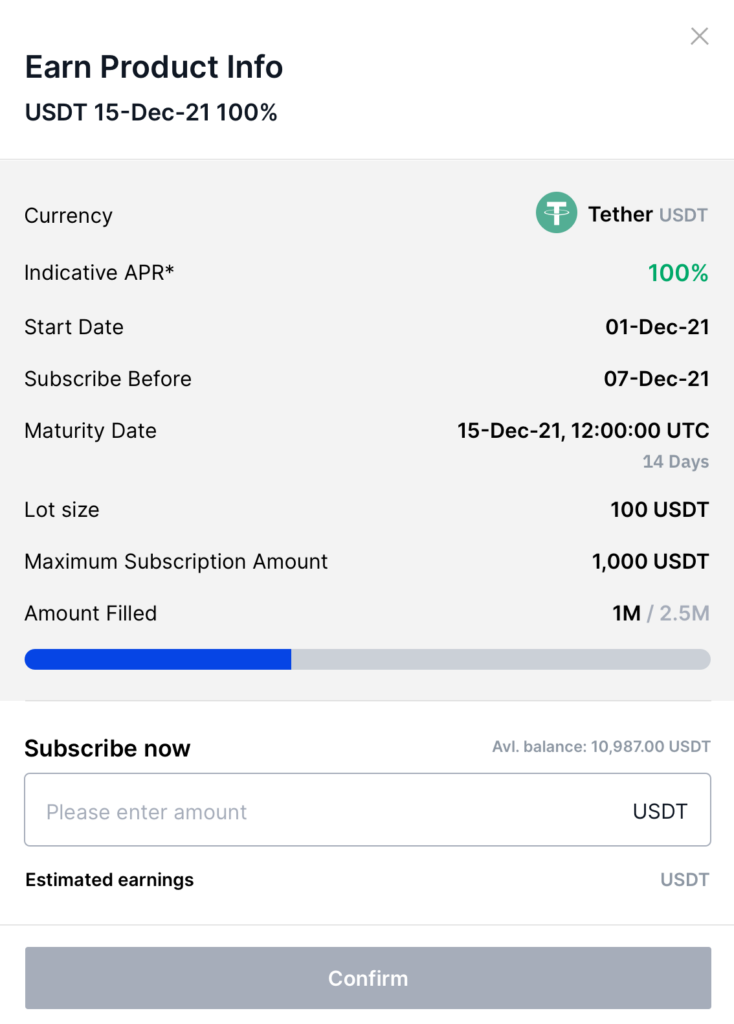734x1024 pixels.
Task: Click the 100 USDT lot size value
Action: tap(660, 509)
